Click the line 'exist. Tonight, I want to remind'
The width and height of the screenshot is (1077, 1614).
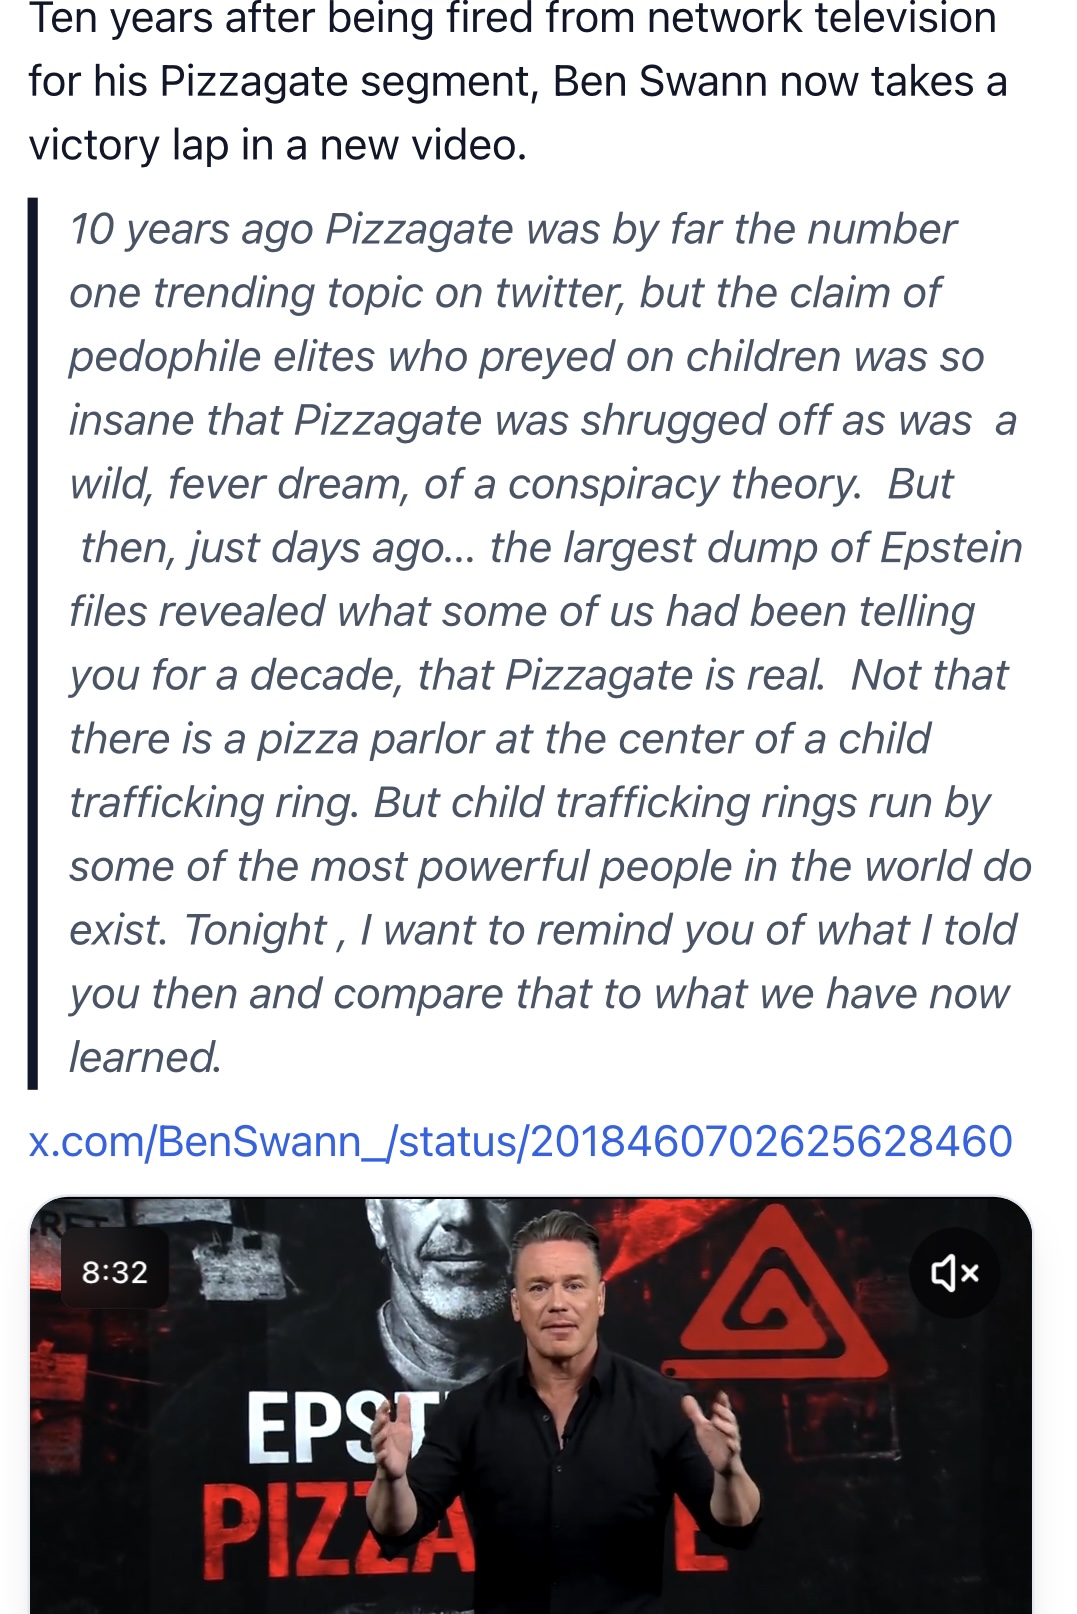pyautogui.click(x=542, y=930)
